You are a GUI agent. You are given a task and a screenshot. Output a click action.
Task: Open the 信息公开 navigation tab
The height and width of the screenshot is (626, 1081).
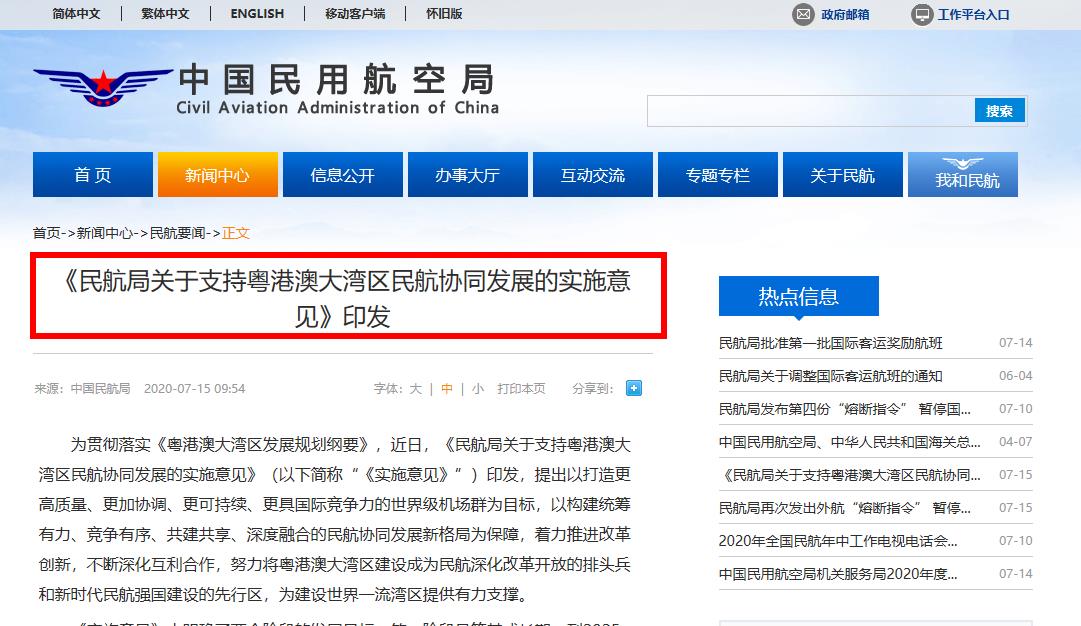[x=343, y=174]
